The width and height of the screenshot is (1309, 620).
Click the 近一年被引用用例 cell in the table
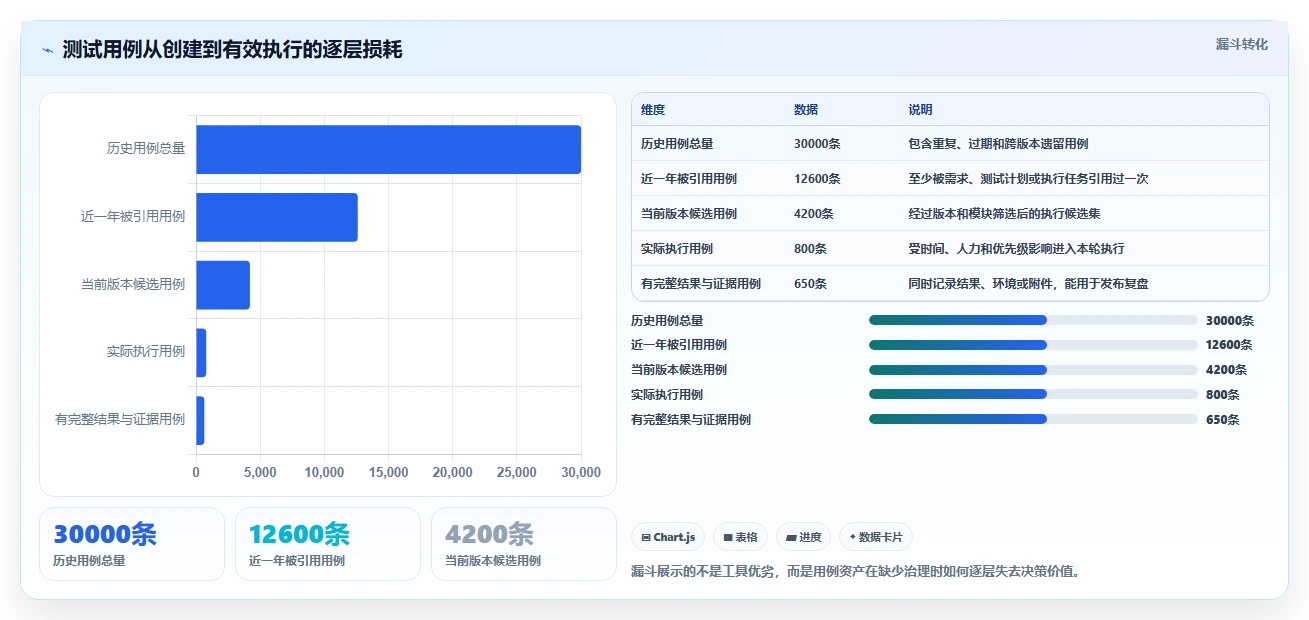[x=689, y=179]
